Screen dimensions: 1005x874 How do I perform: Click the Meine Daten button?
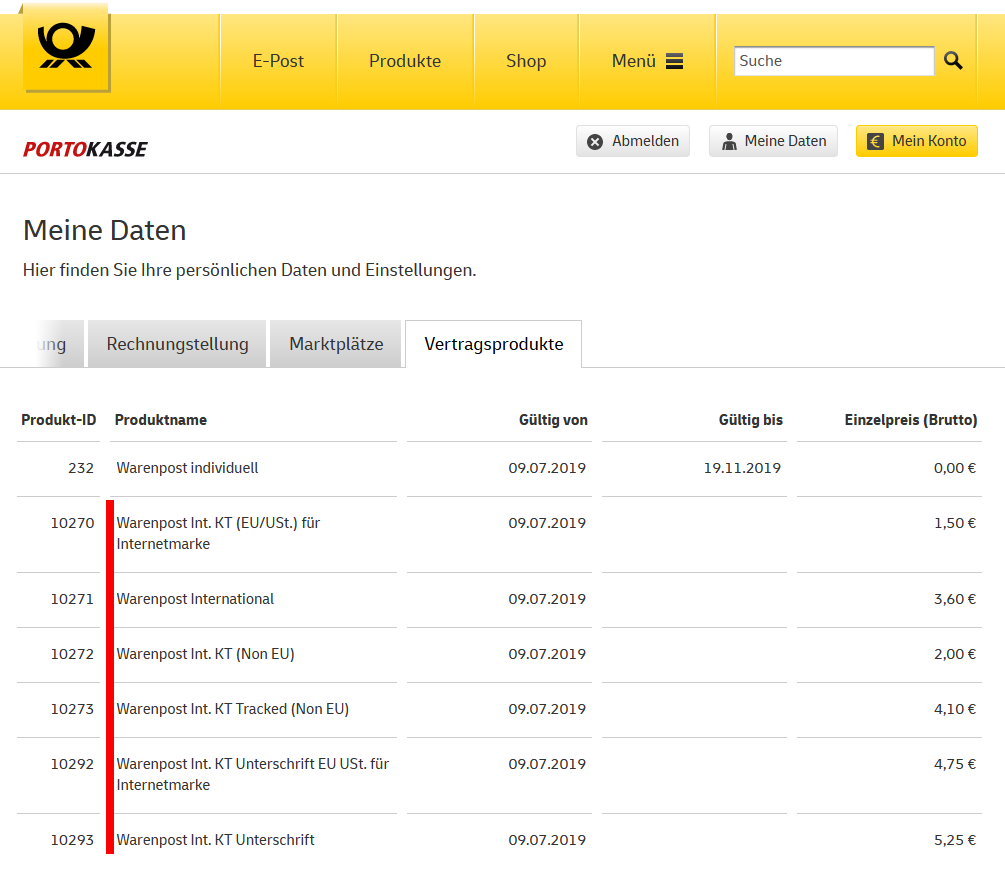point(773,141)
